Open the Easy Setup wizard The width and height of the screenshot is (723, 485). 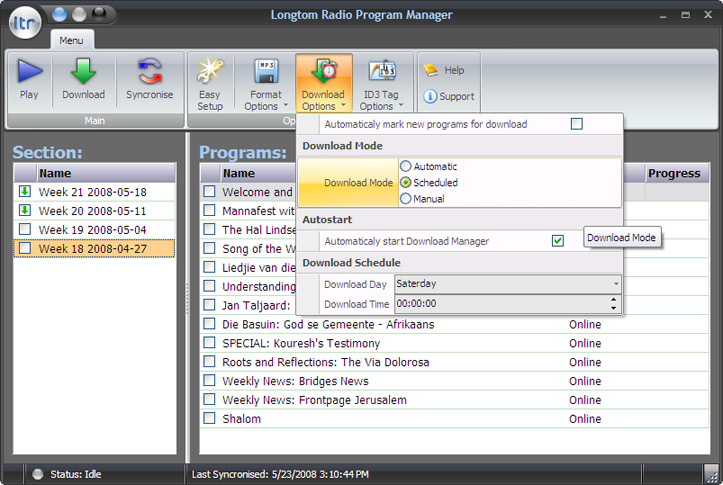click(210, 84)
